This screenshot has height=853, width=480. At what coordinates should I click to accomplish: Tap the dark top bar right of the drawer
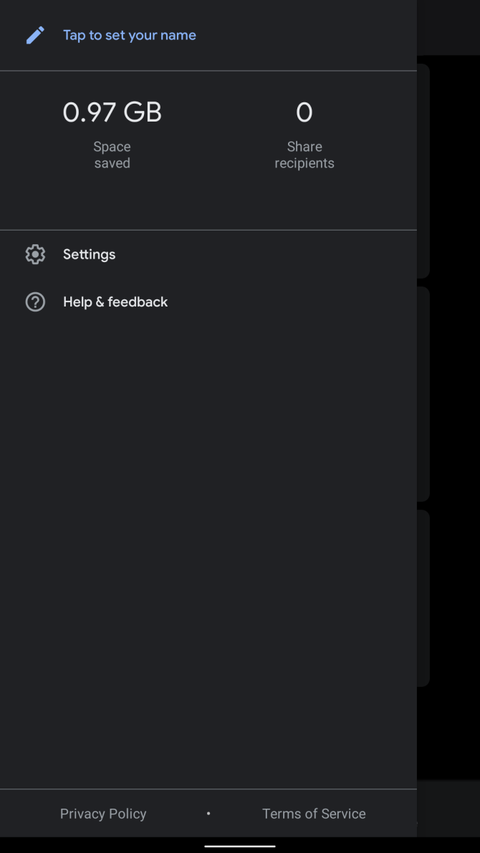coord(448,27)
